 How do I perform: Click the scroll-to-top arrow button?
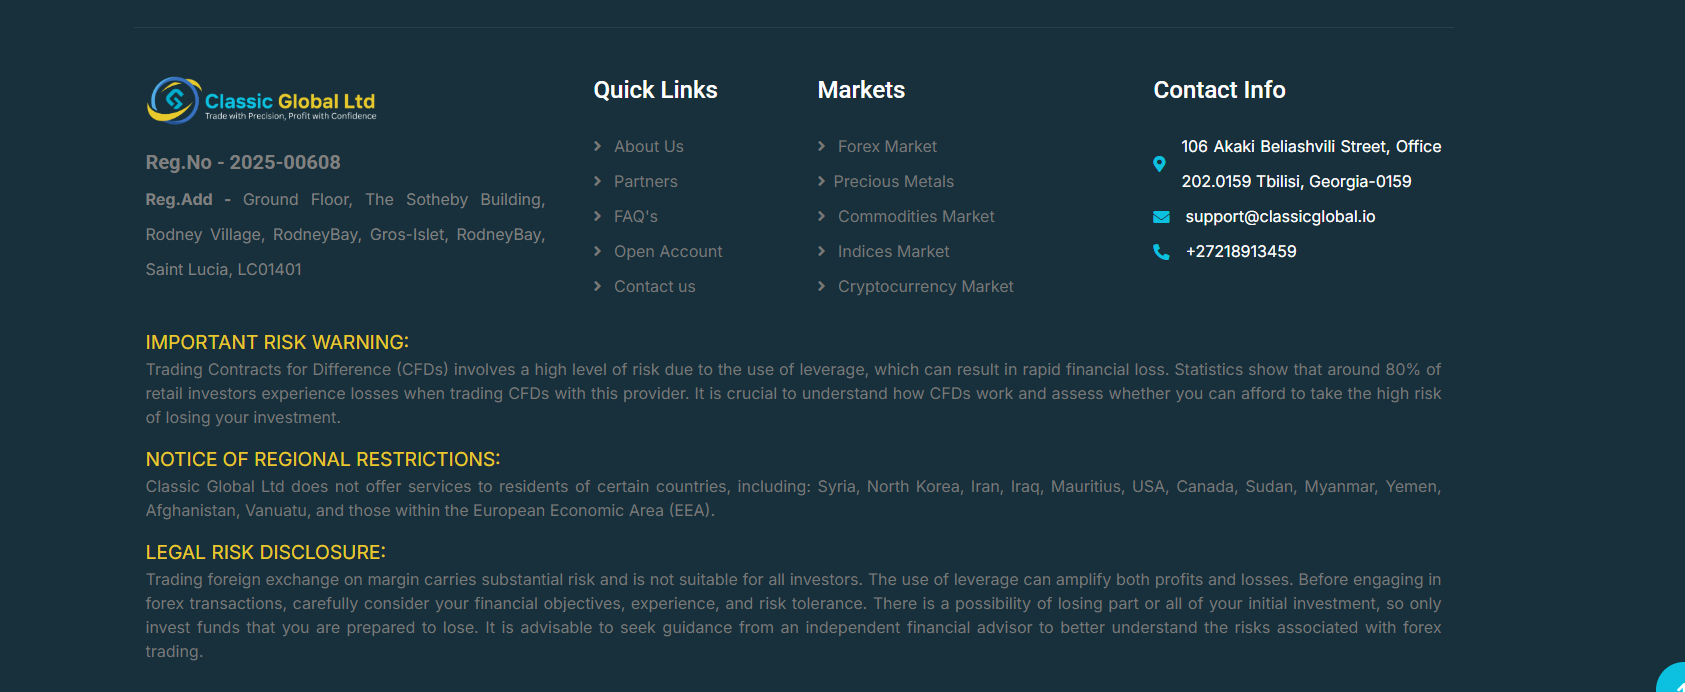click(1673, 680)
